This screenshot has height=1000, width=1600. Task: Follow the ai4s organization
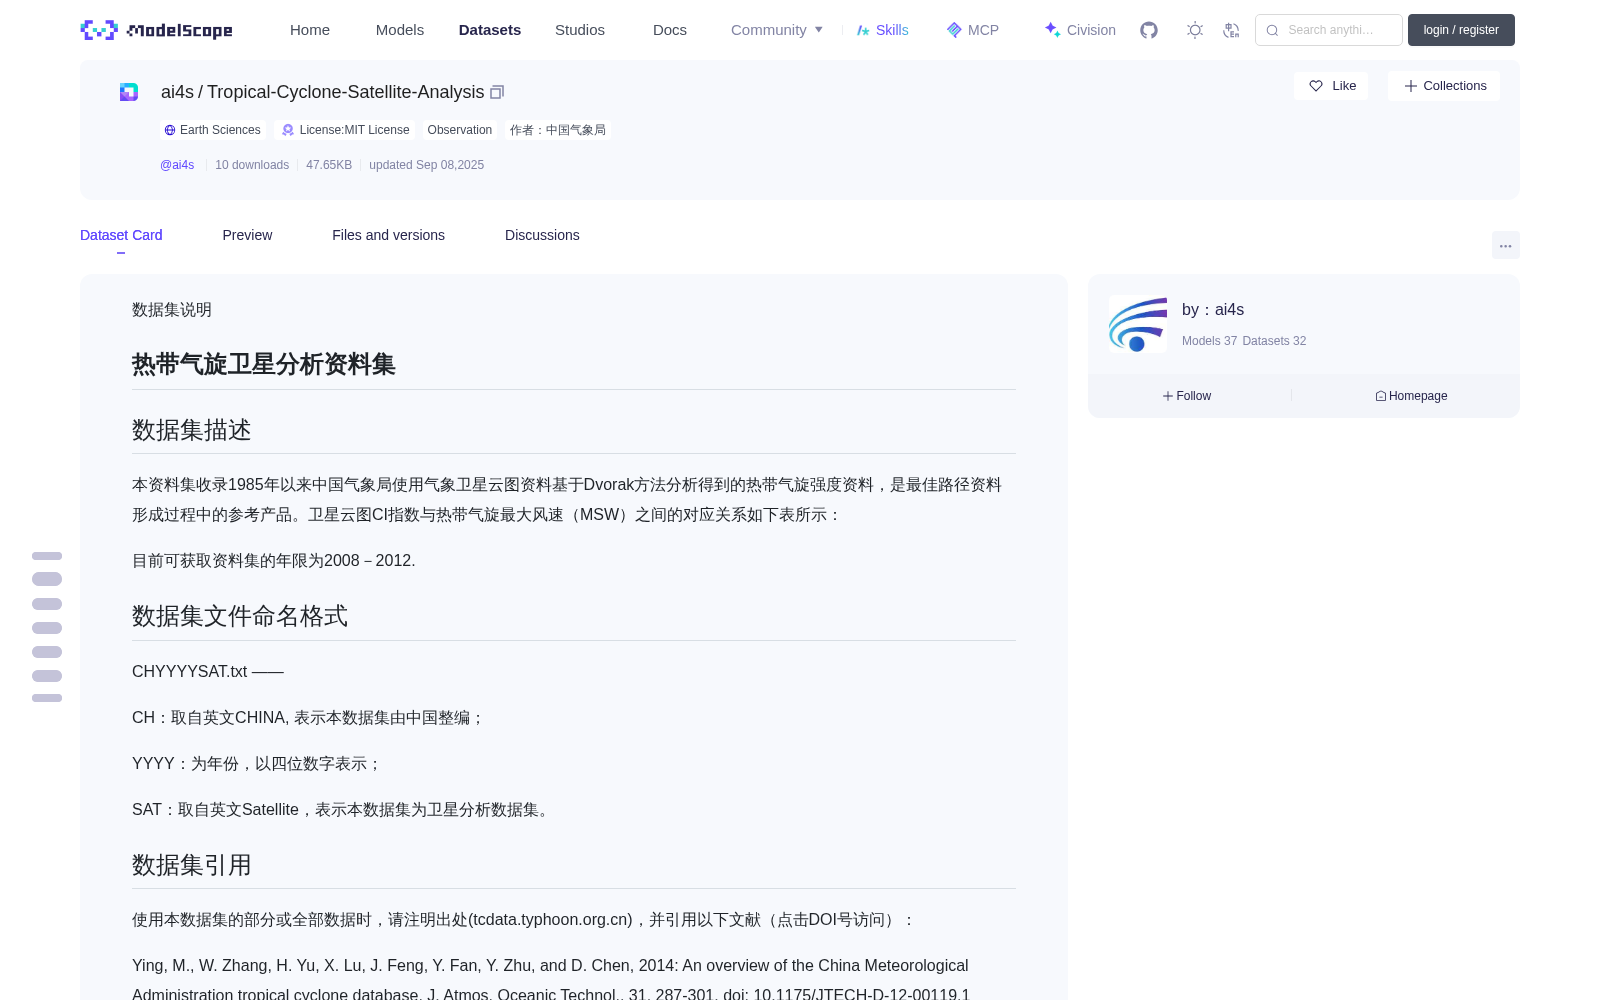click(1187, 396)
